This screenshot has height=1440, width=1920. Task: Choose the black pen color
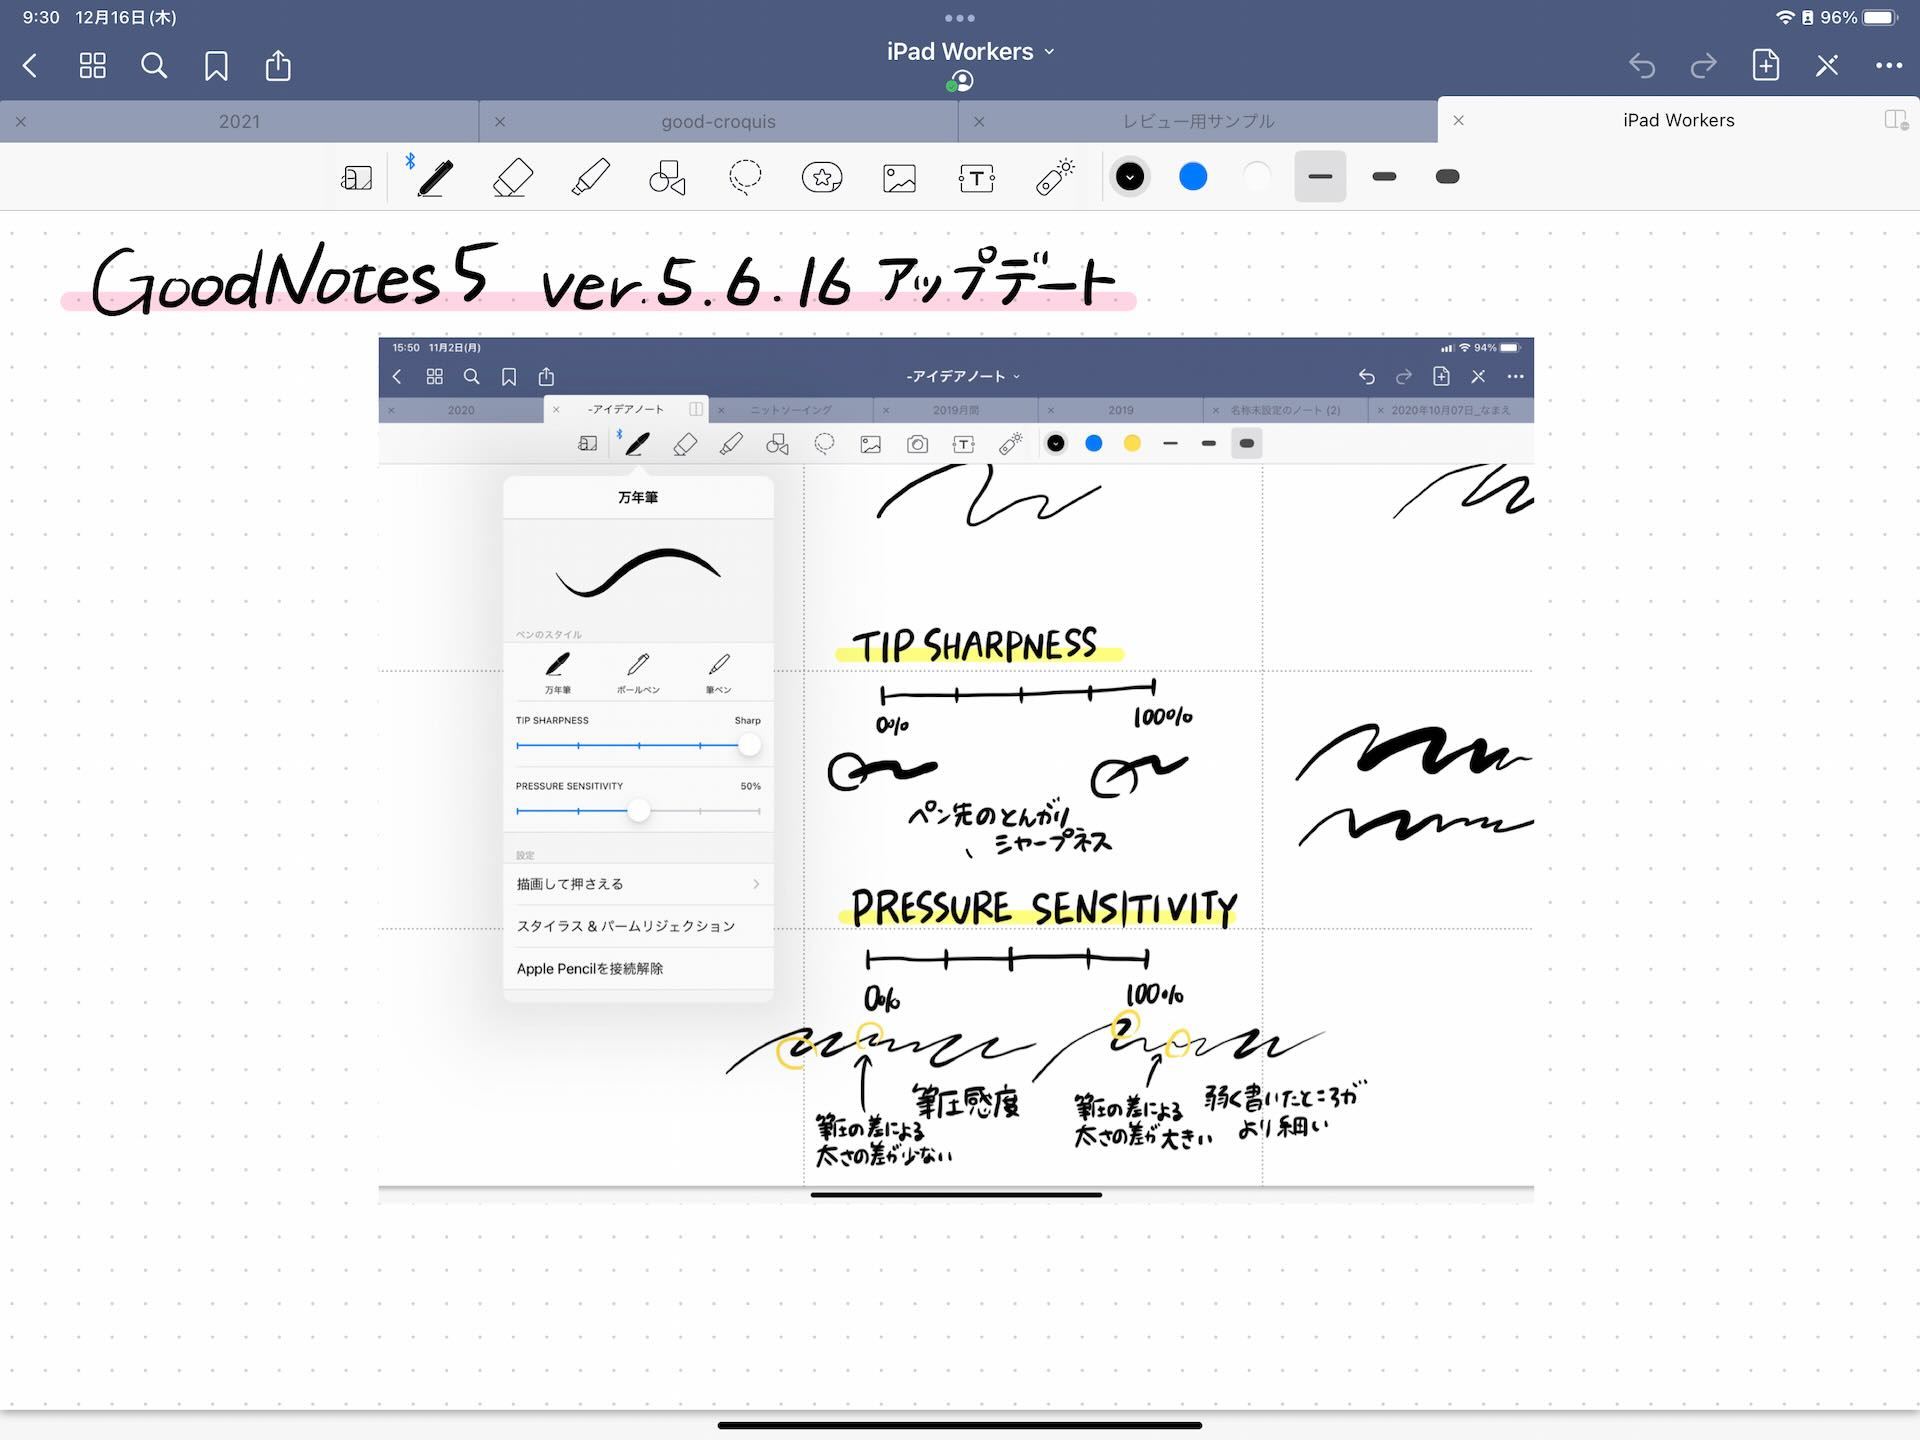pos(1130,177)
